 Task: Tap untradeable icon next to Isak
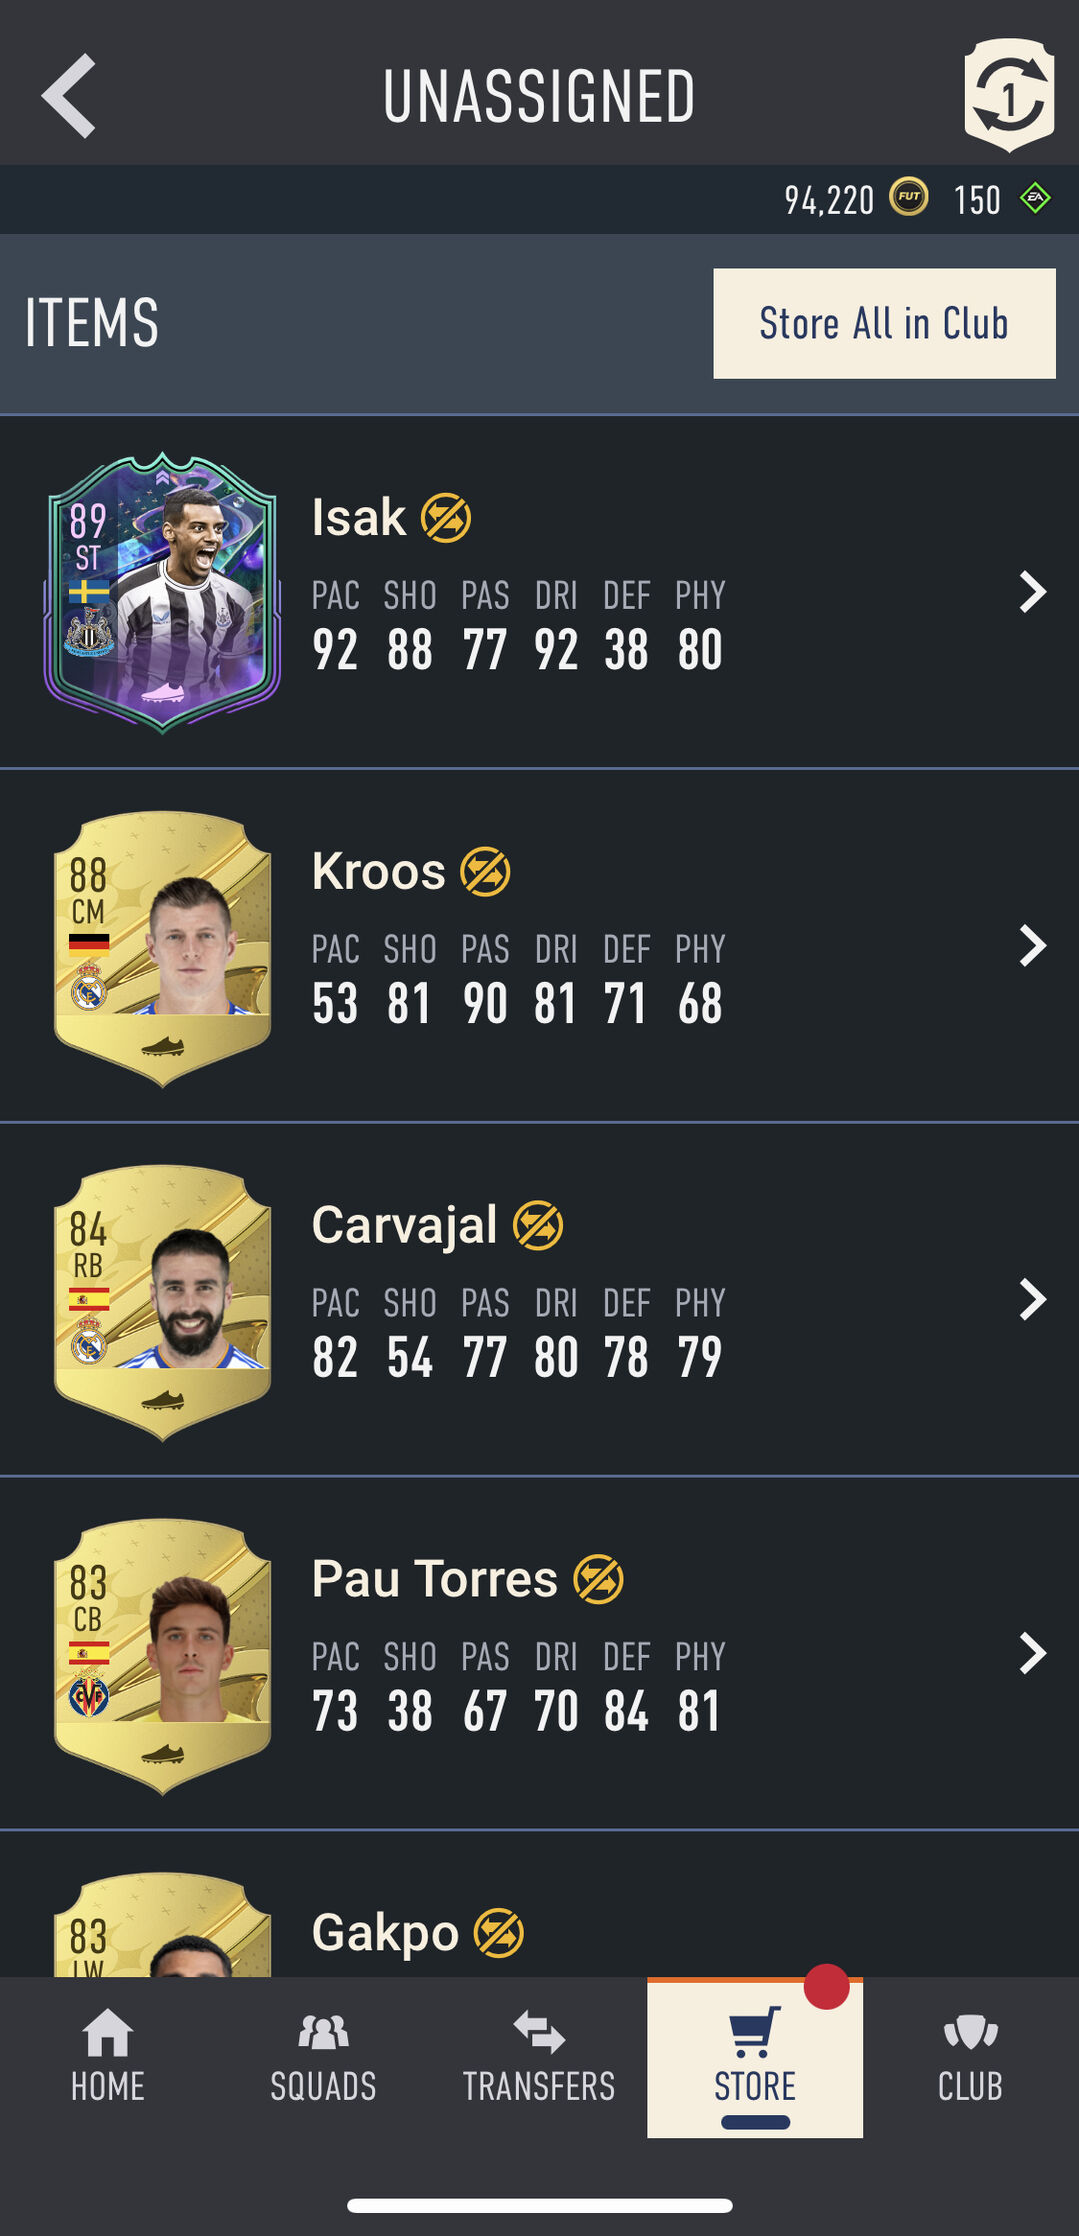(446, 518)
